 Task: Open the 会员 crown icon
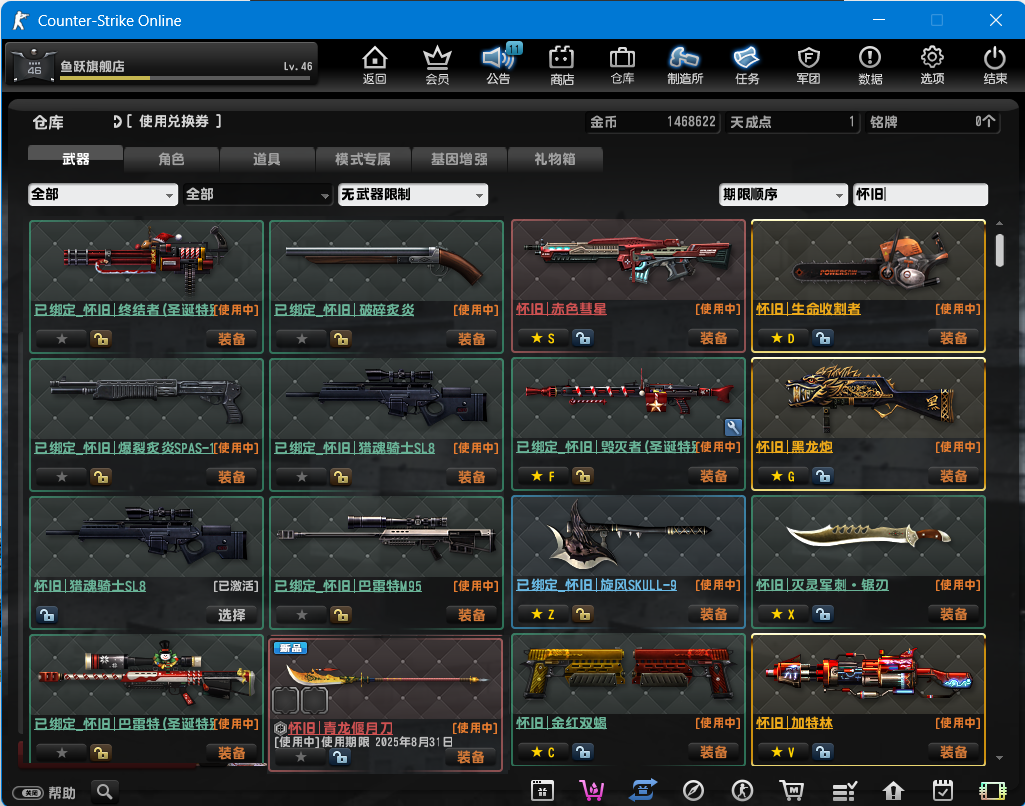click(x=437, y=65)
